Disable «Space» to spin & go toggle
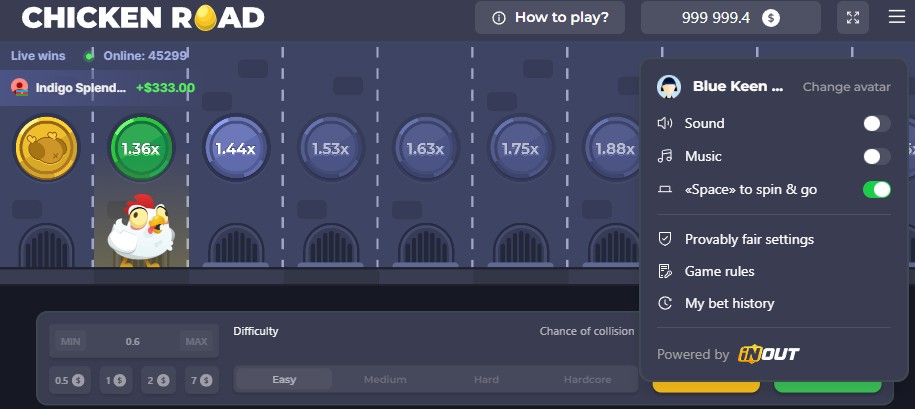915x409 pixels. [876, 190]
